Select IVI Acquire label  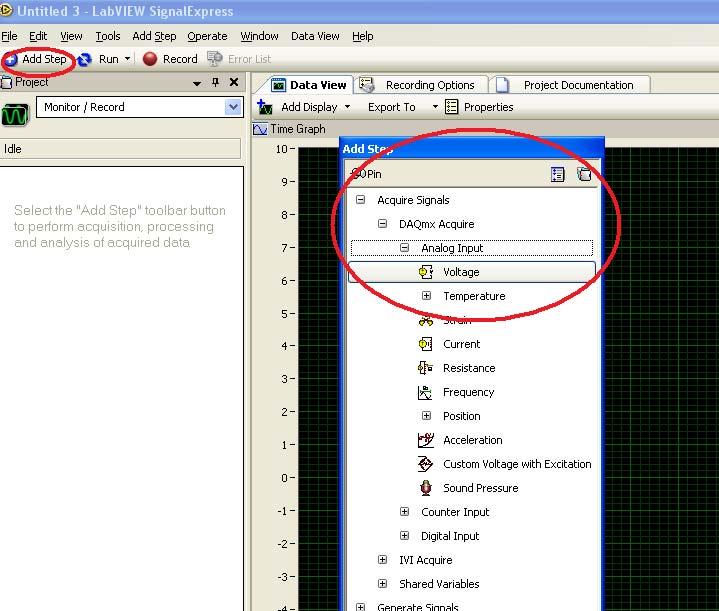pos(426,560)
